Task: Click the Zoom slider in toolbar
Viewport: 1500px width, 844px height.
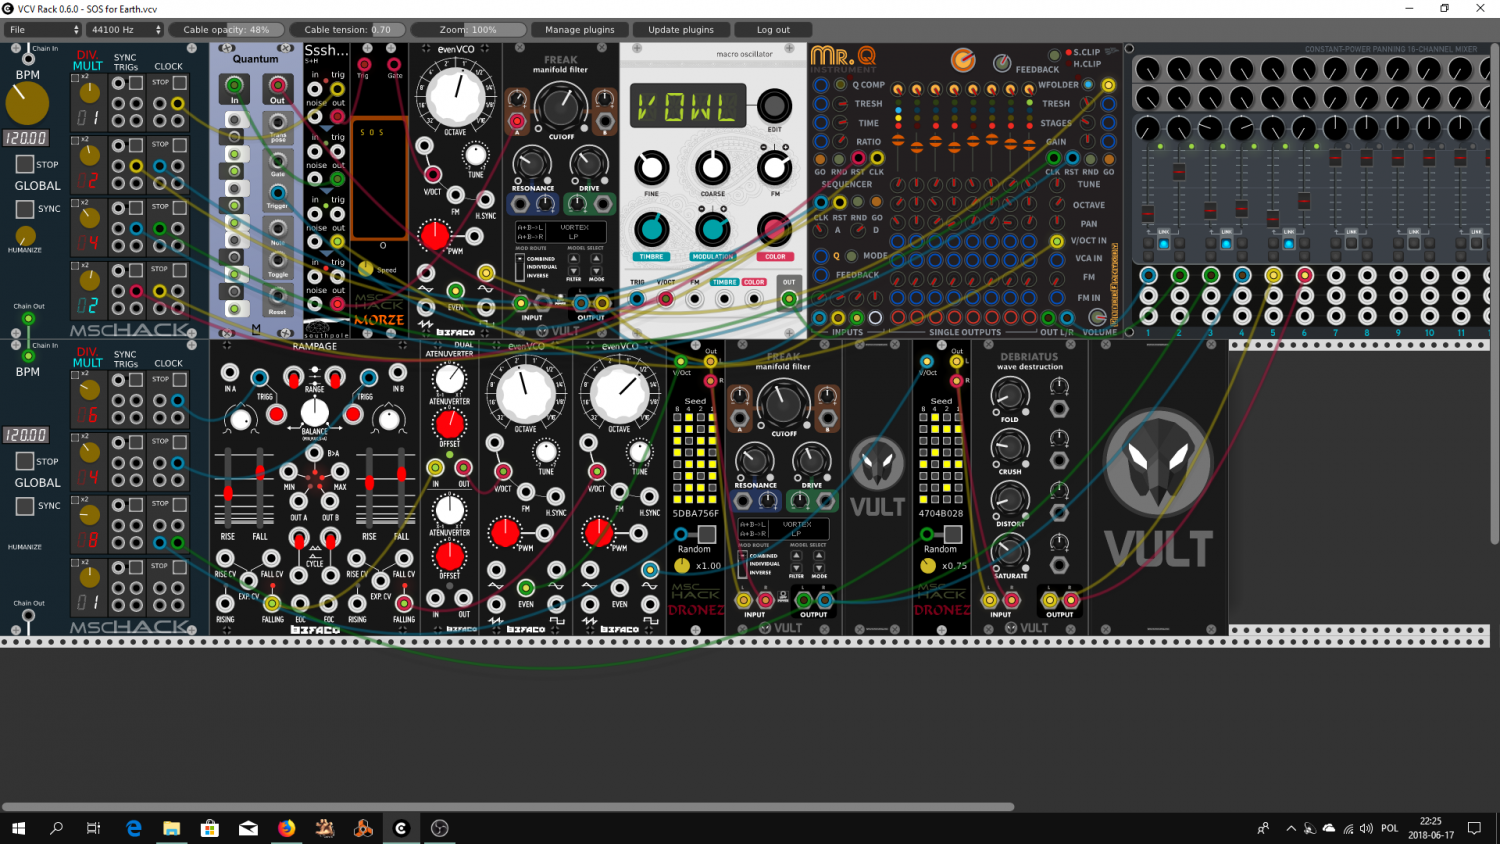Action: tap(469, 30)
